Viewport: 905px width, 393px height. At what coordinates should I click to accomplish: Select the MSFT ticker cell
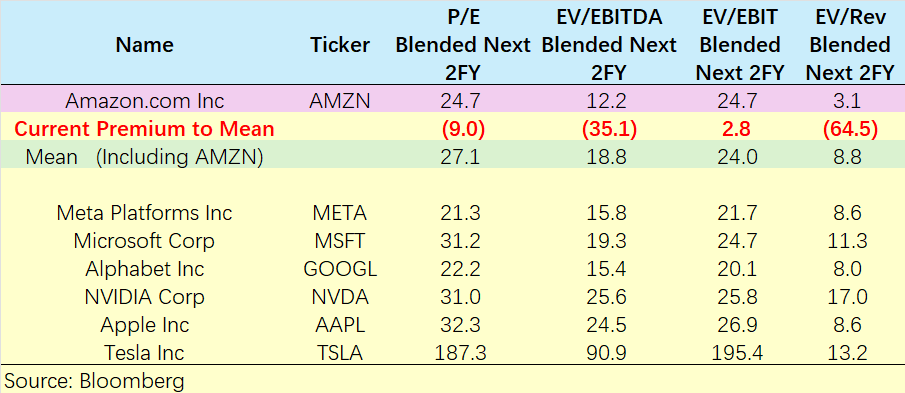[x=339, y=241]
